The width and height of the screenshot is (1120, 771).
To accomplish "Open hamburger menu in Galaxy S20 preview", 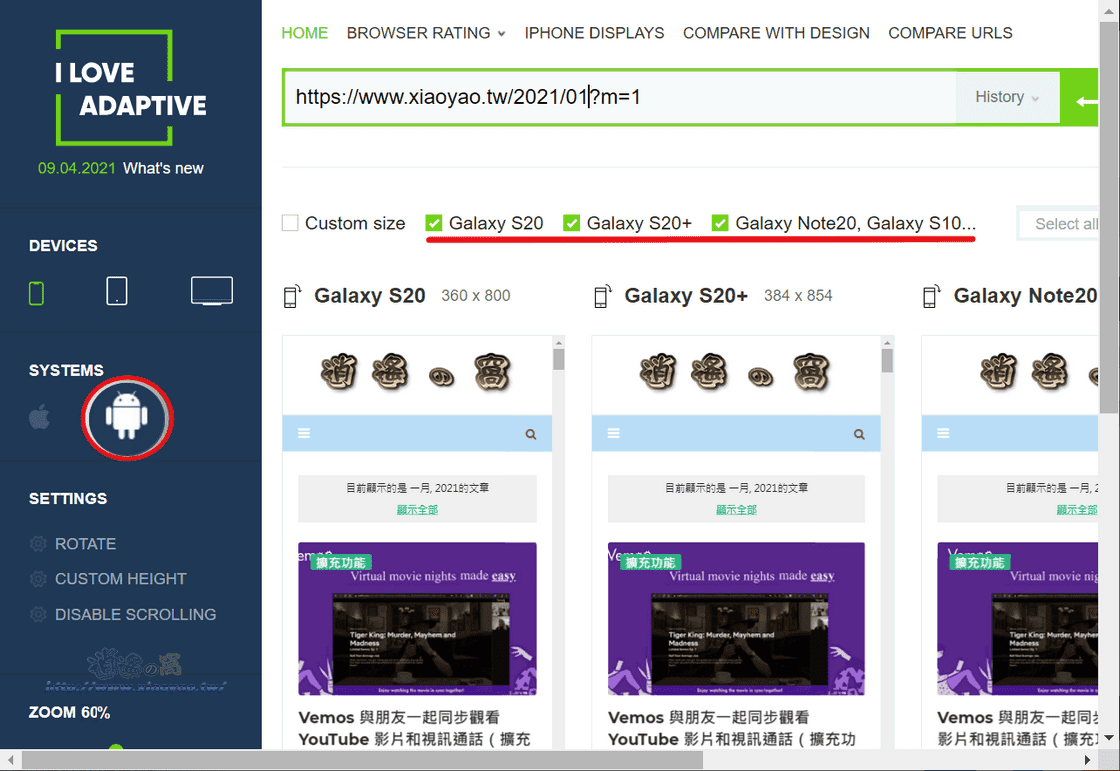I will pos(304,433).
